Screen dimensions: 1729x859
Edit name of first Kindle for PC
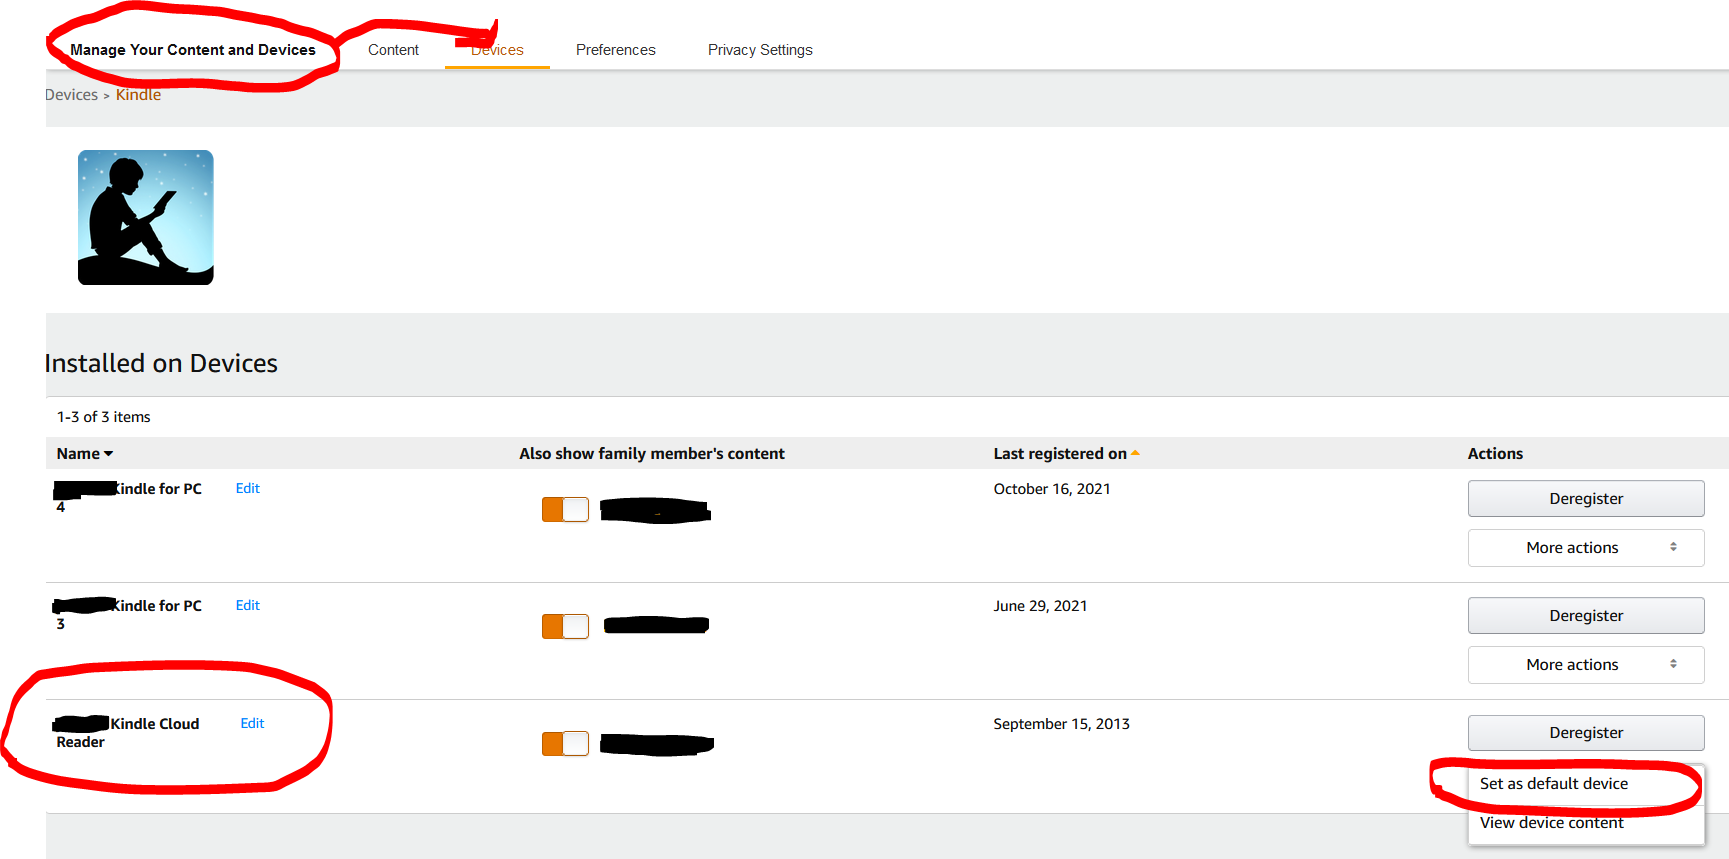247,488
